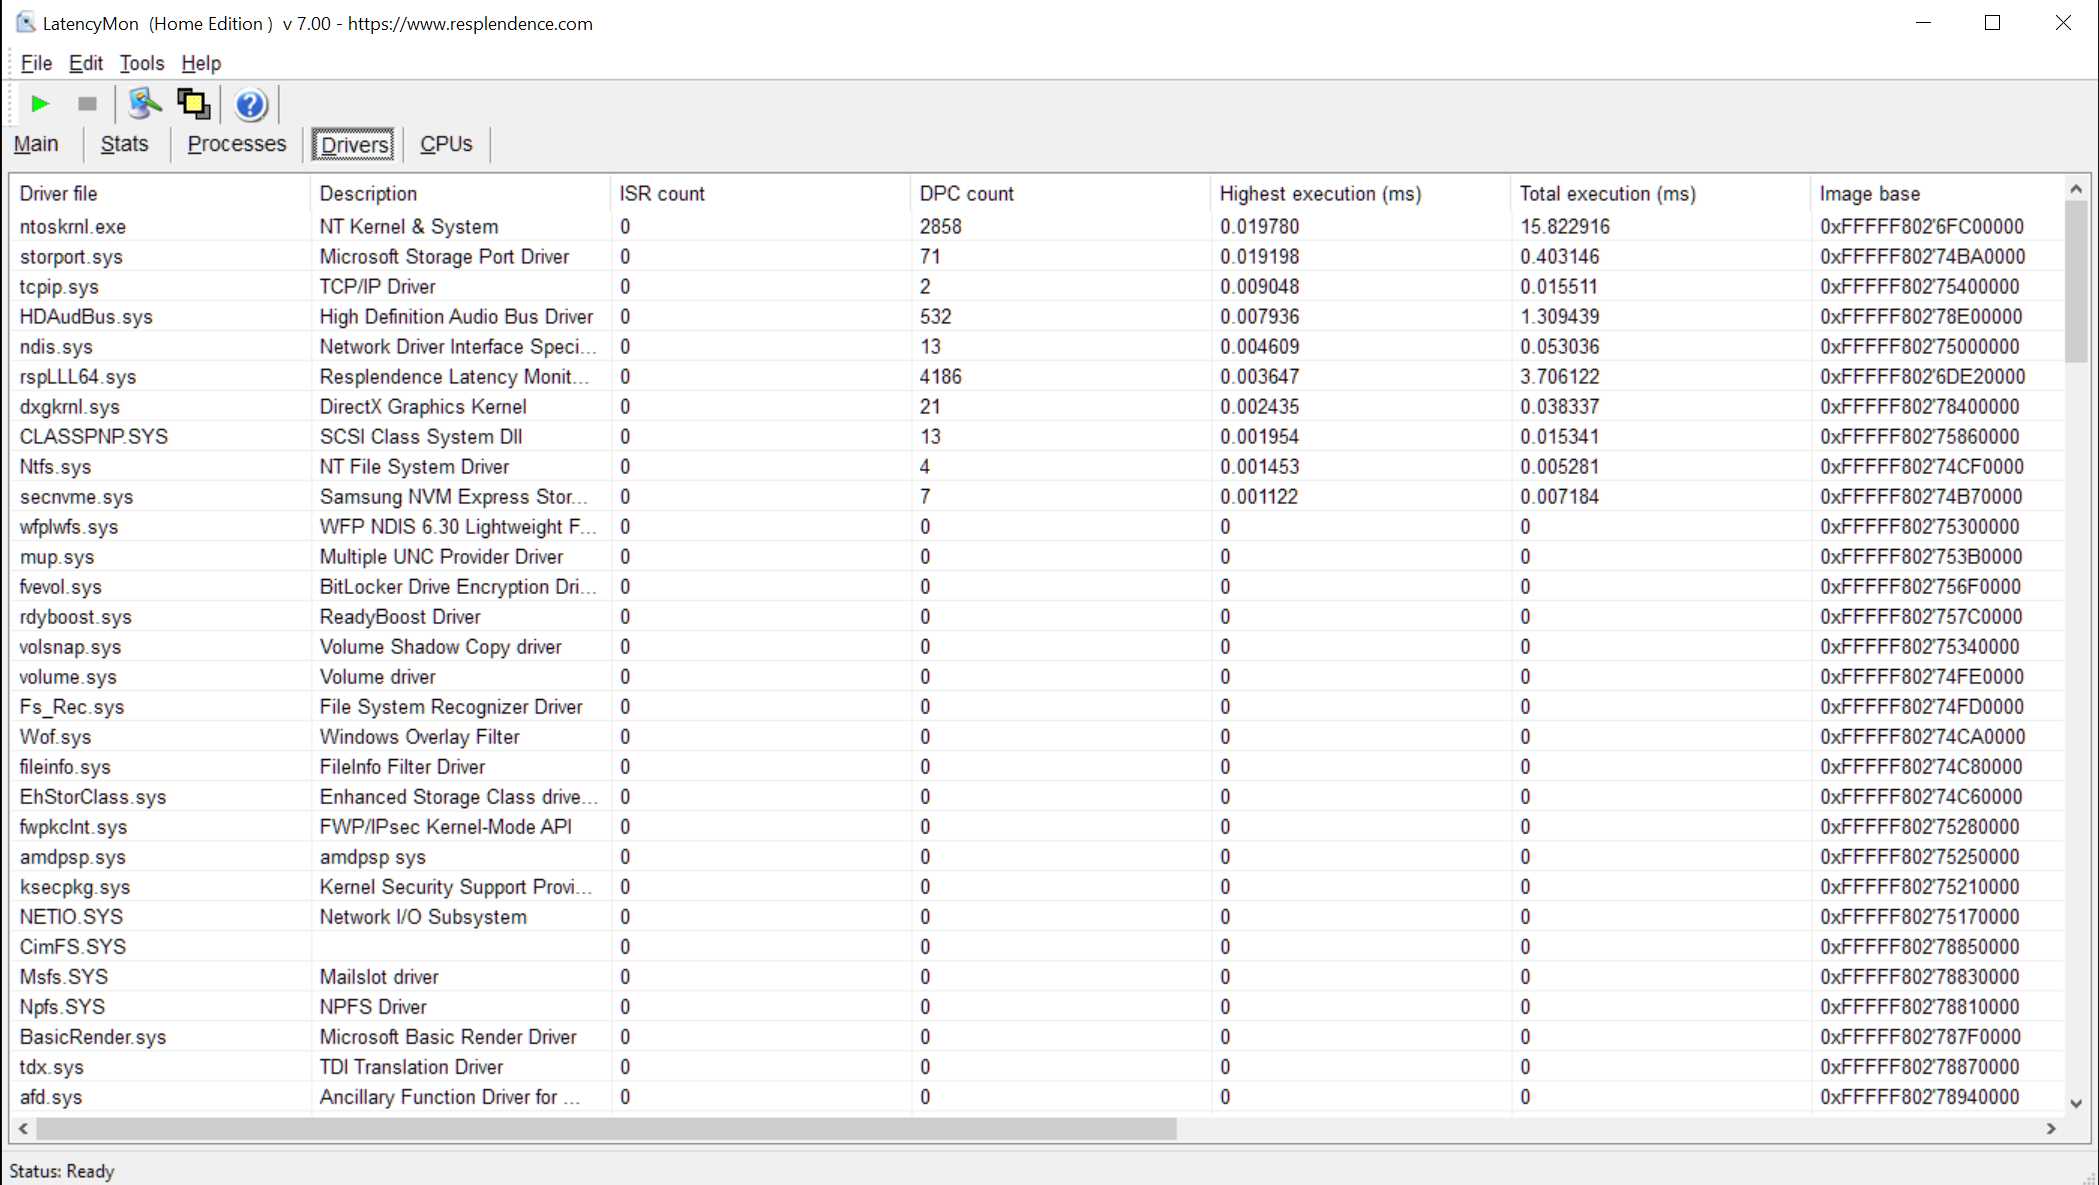Select the dxgkrnl.sys driver row

point(1037,407)
